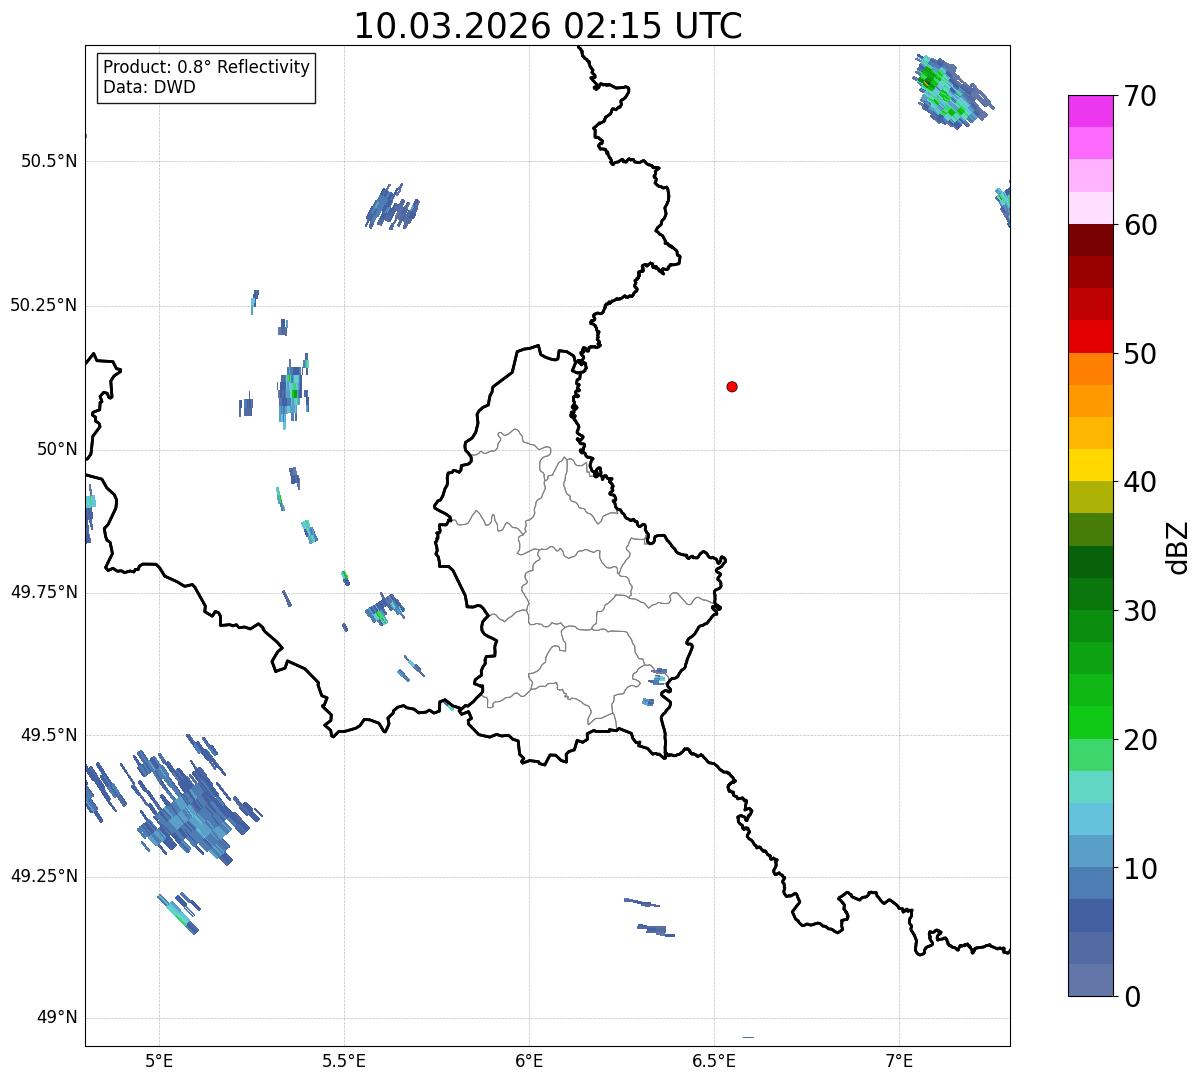Click the orange colorbar segment below 50
Screen dimensions: 1202x1081
pos(1090,369)
